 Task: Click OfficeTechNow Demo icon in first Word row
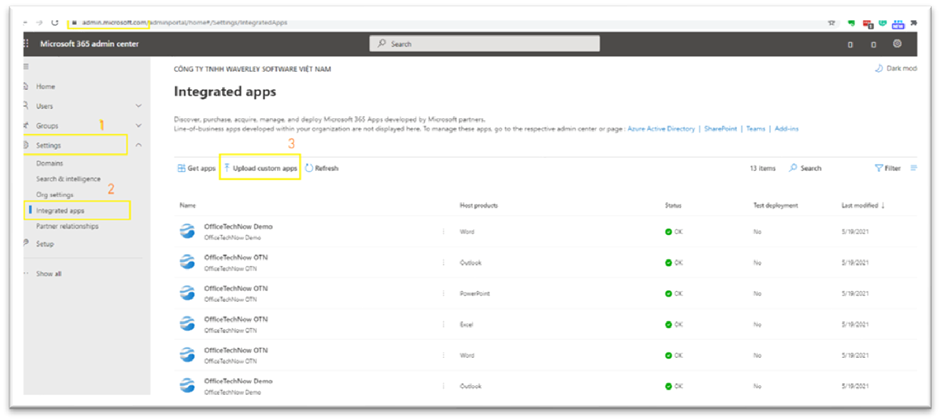pos(188,231)
